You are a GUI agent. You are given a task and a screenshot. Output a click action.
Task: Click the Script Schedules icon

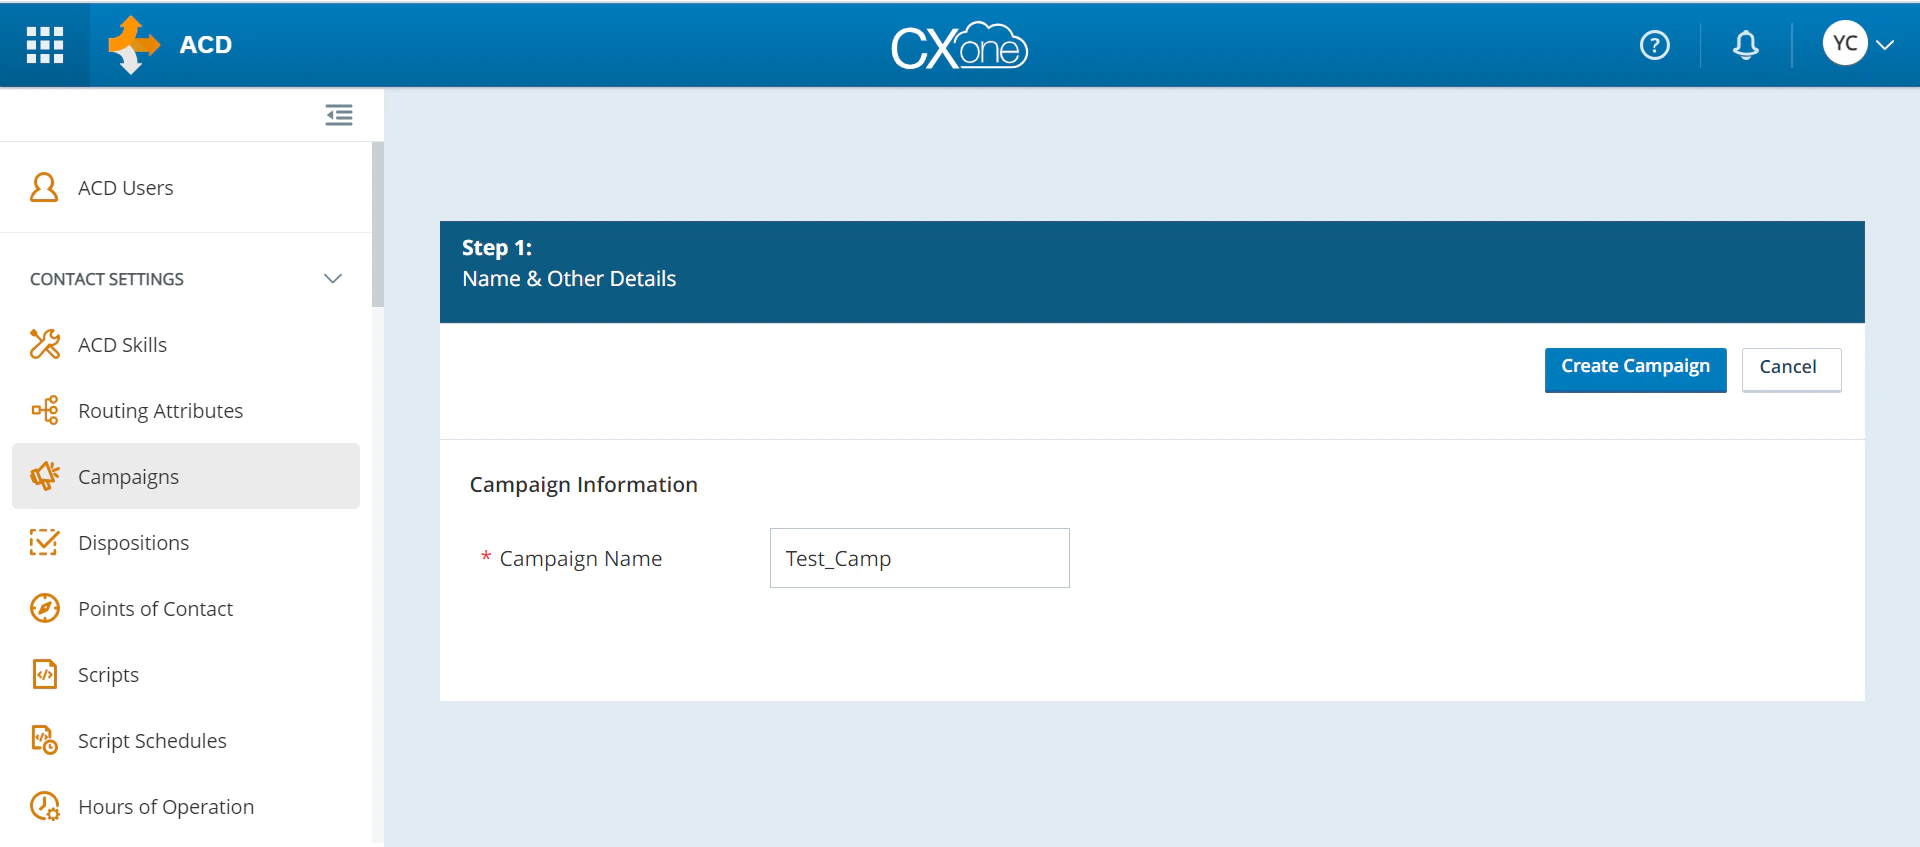(45, 740)
